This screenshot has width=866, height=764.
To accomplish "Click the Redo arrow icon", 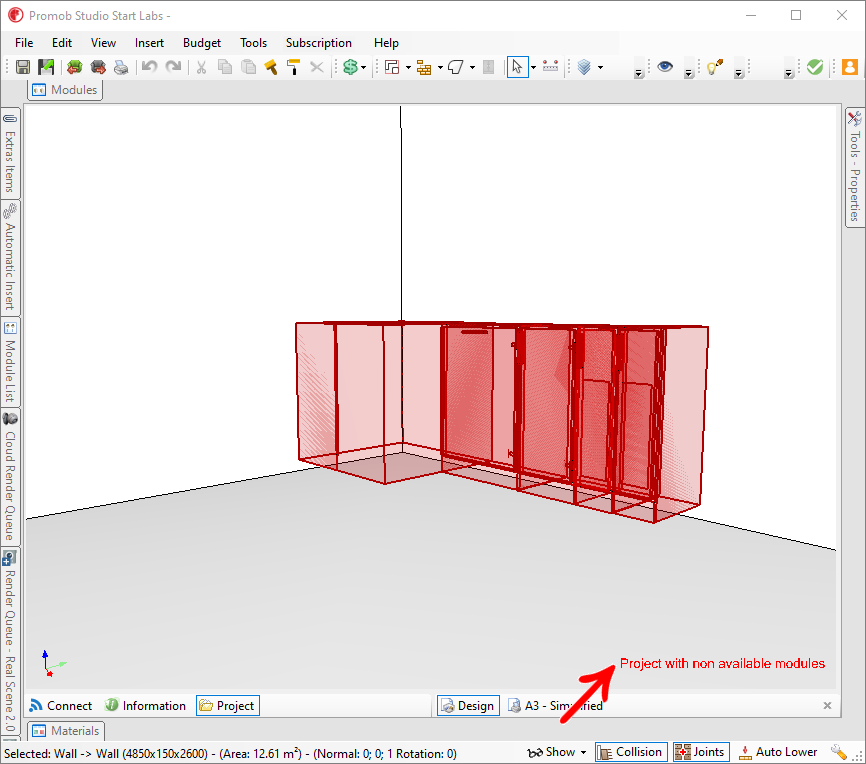I will click(x=173, y=67).
